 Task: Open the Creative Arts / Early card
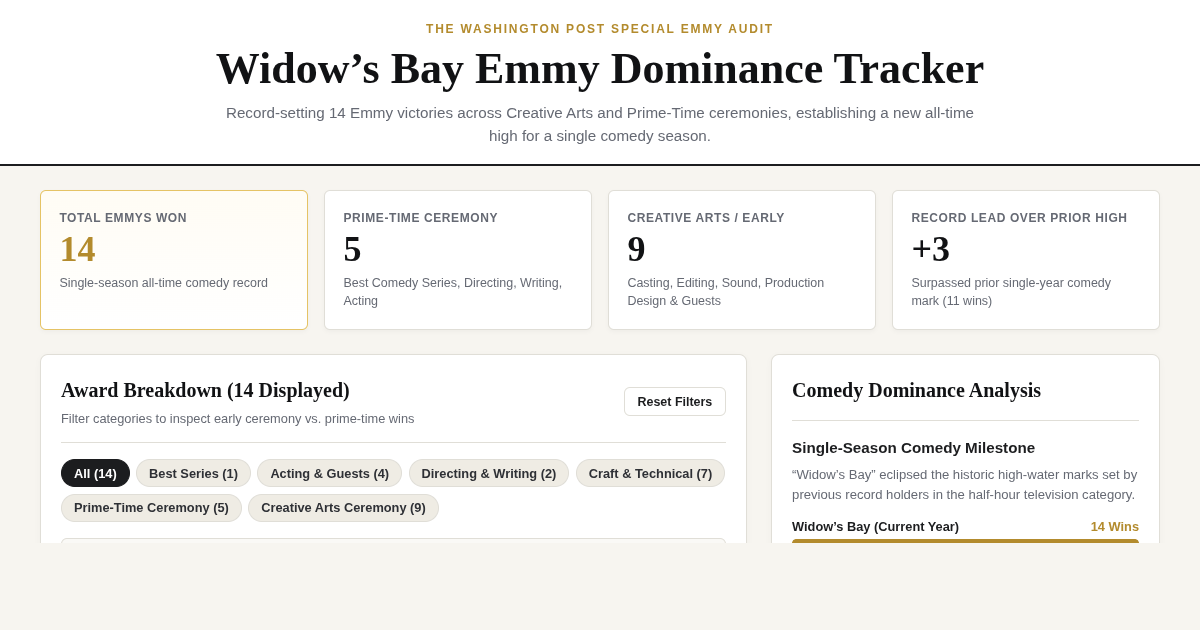pos(742,260)
